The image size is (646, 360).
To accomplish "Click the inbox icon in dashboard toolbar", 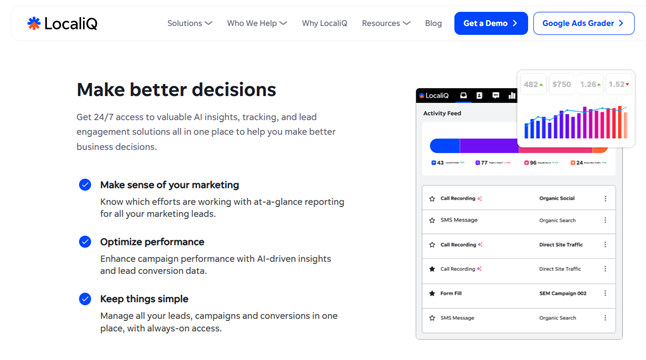I will pos(463,96).
